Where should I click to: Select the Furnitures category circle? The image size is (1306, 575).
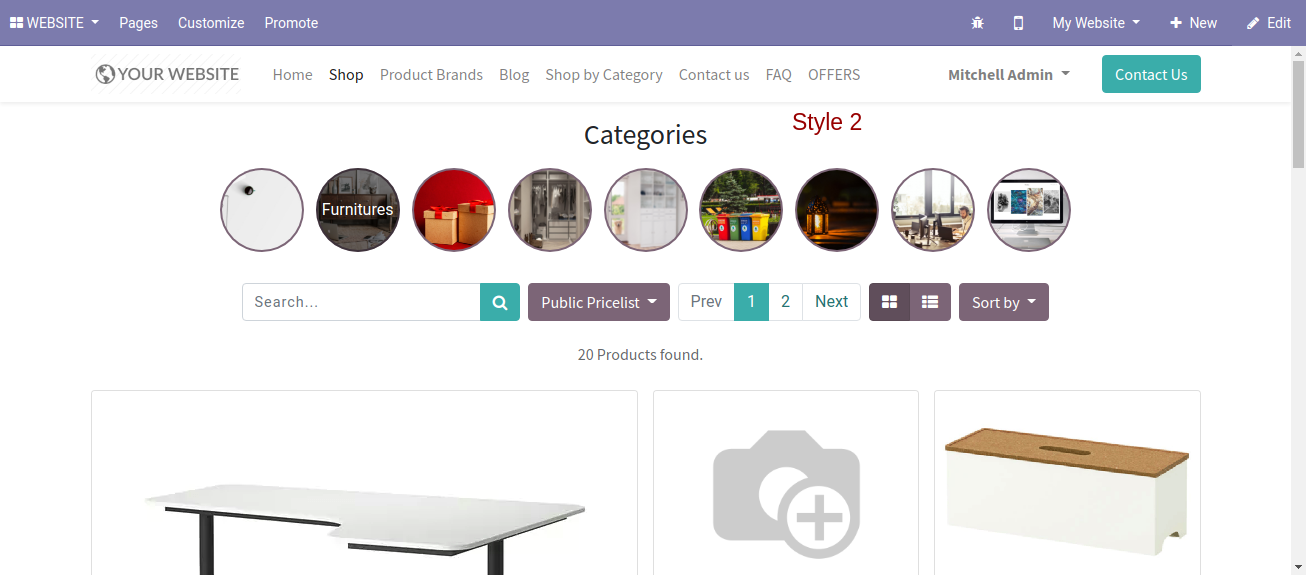click(x=358, y=210)
